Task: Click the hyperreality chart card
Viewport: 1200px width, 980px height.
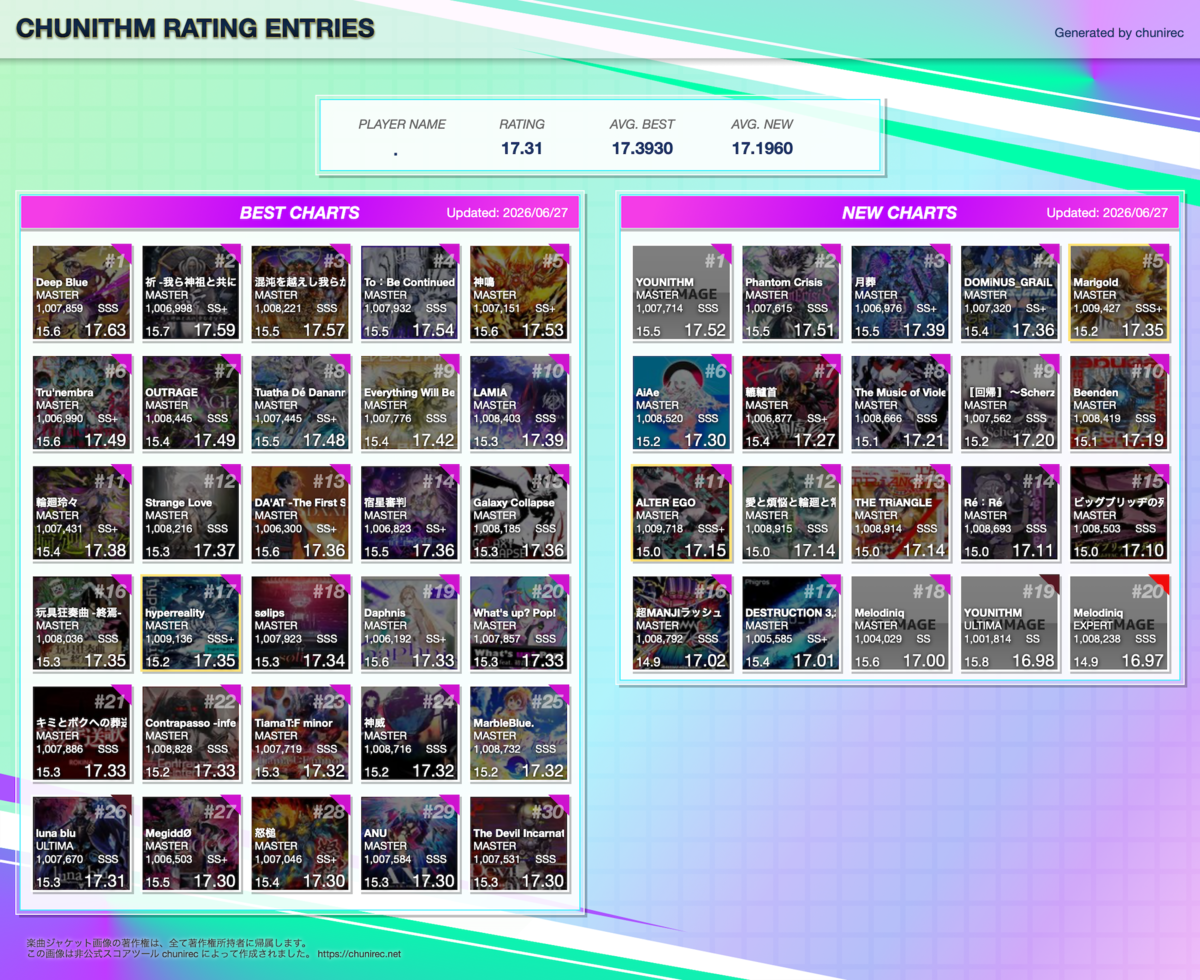Action: pos(190,623)
